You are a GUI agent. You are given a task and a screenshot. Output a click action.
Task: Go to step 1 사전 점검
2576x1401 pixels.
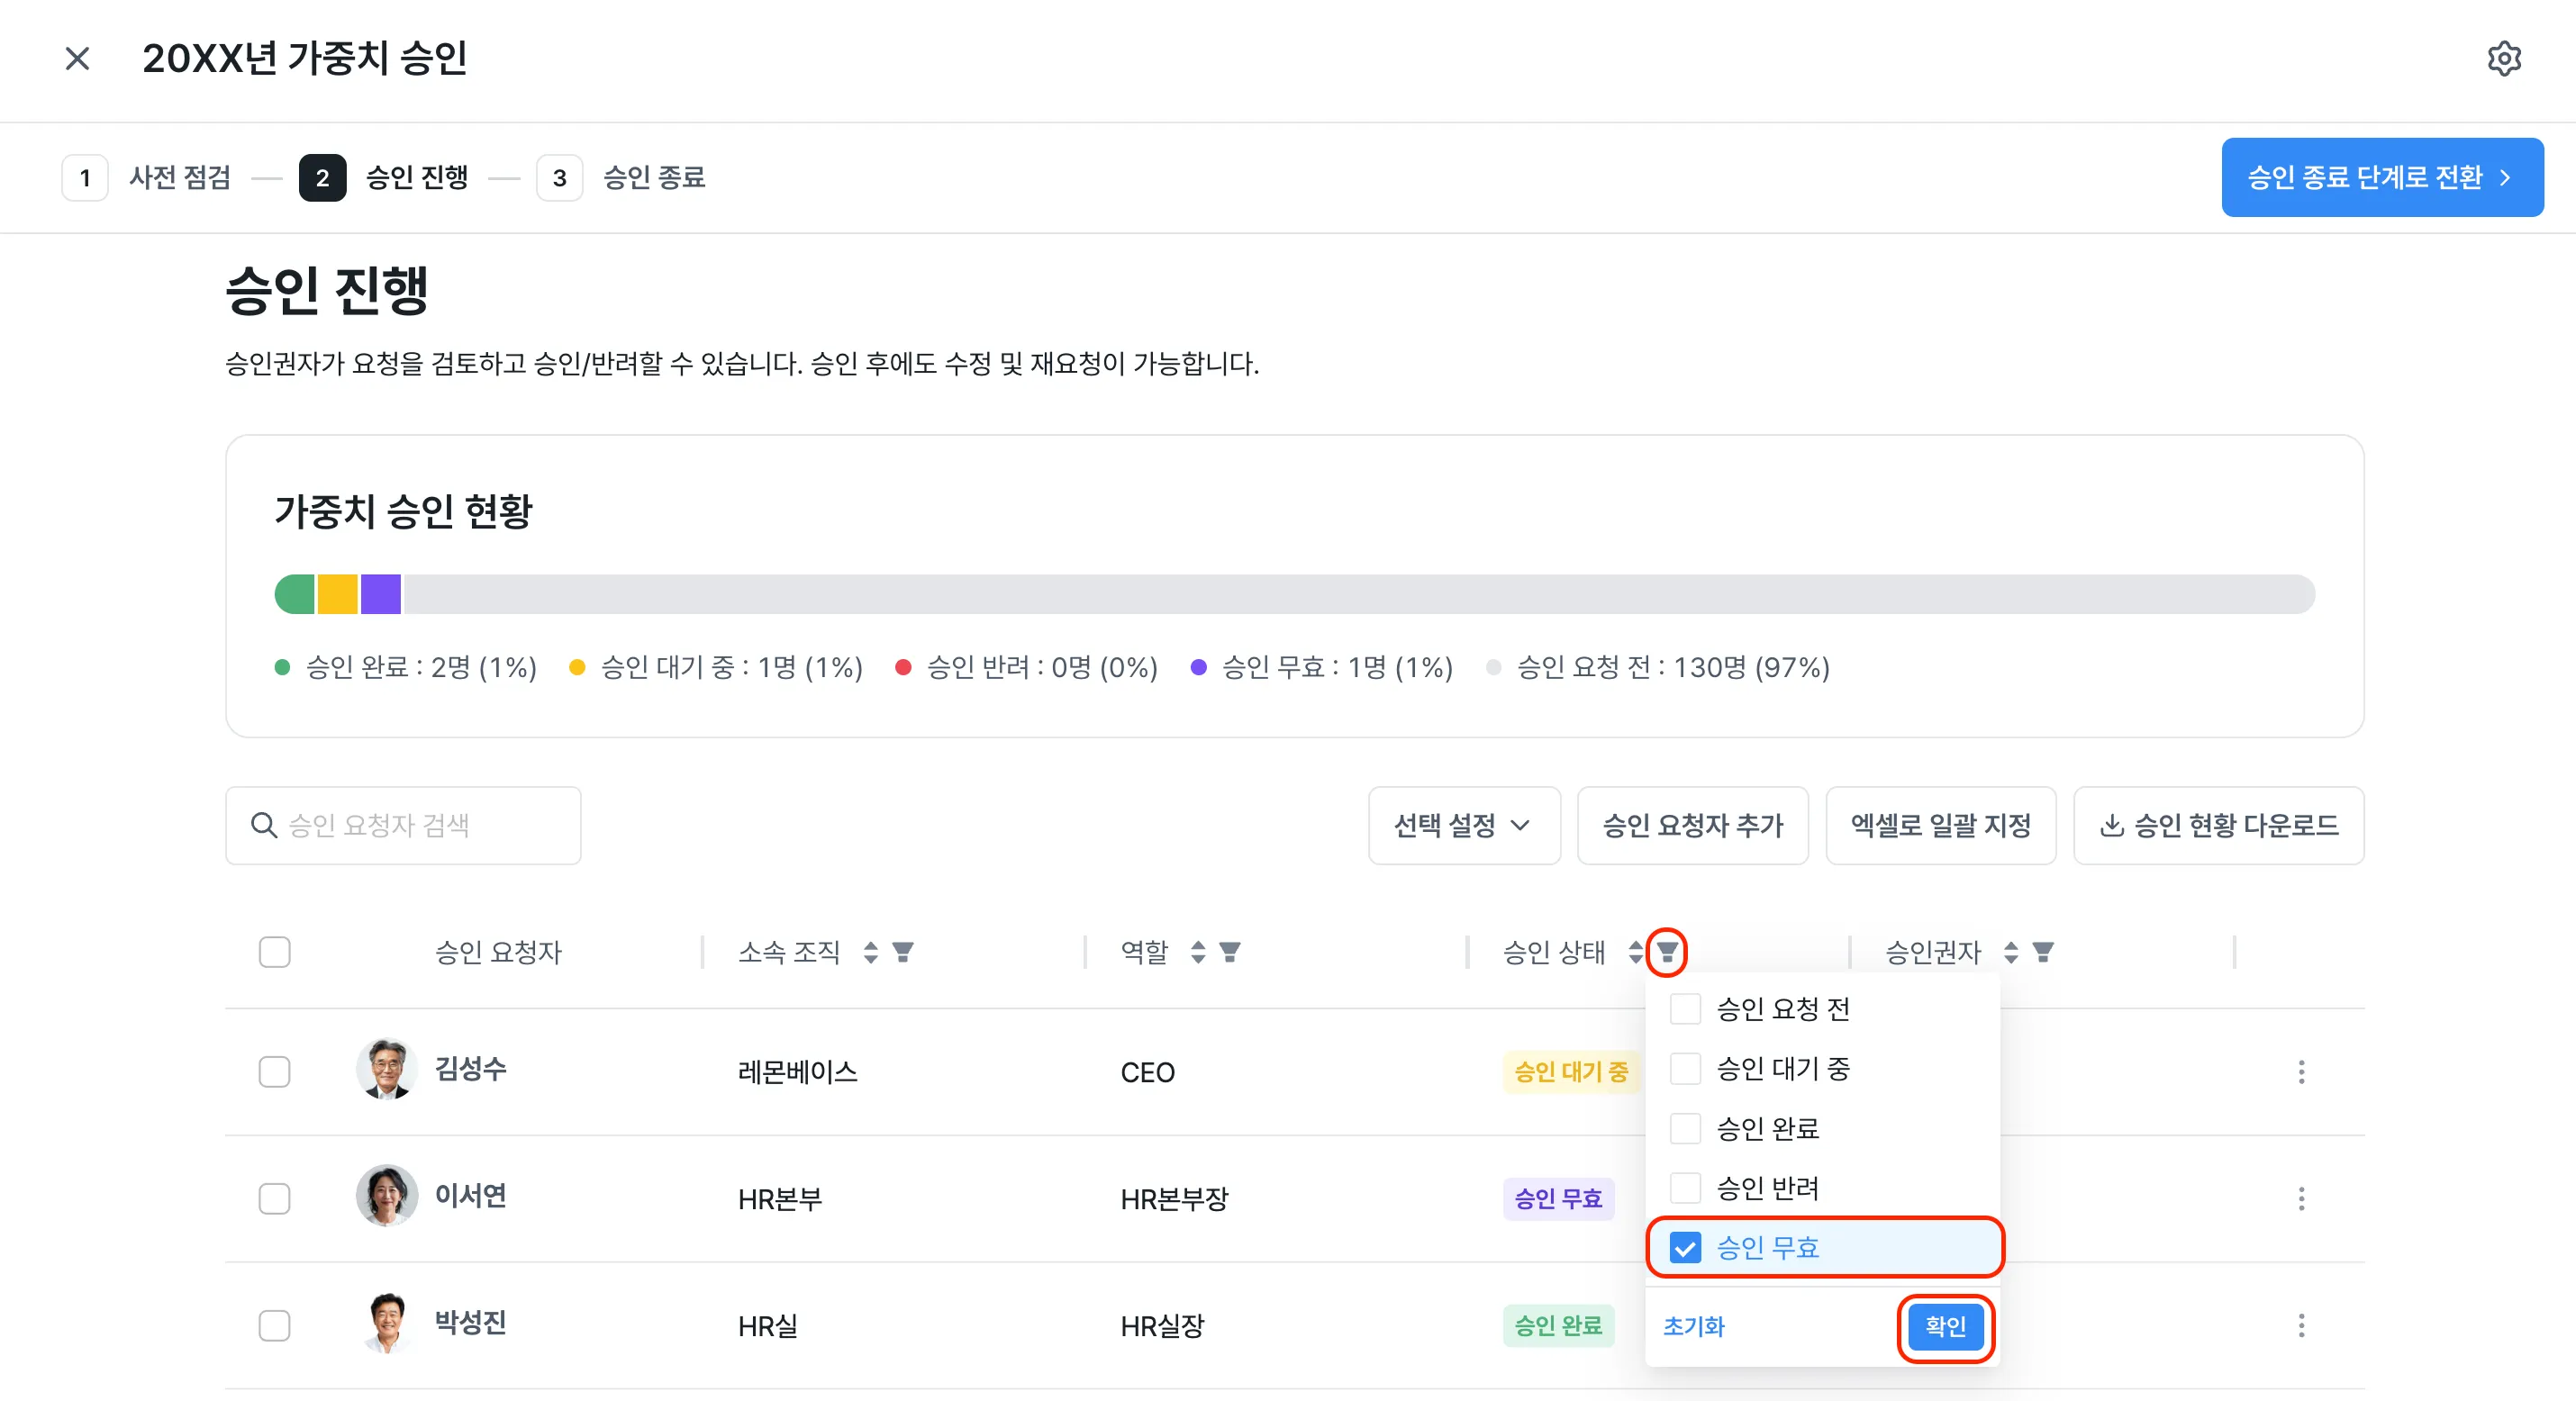[147, 178]
